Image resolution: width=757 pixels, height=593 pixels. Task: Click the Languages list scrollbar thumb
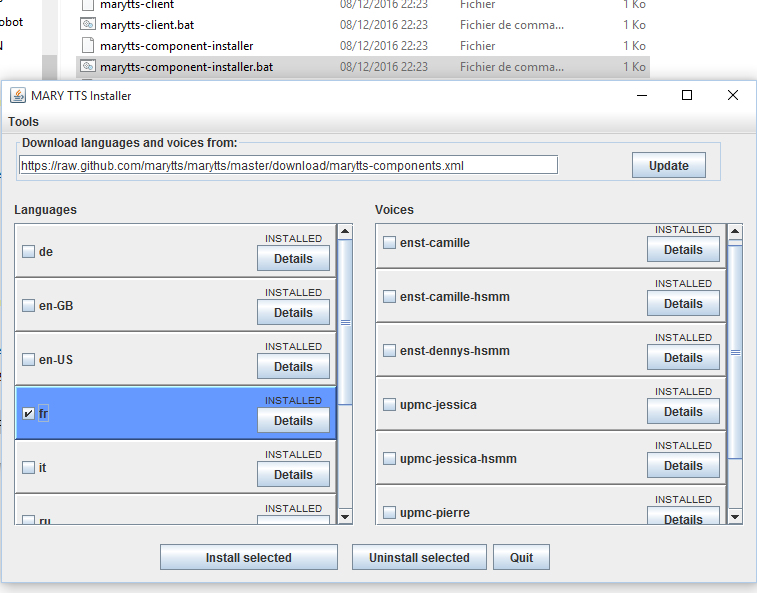coord(345,322)
